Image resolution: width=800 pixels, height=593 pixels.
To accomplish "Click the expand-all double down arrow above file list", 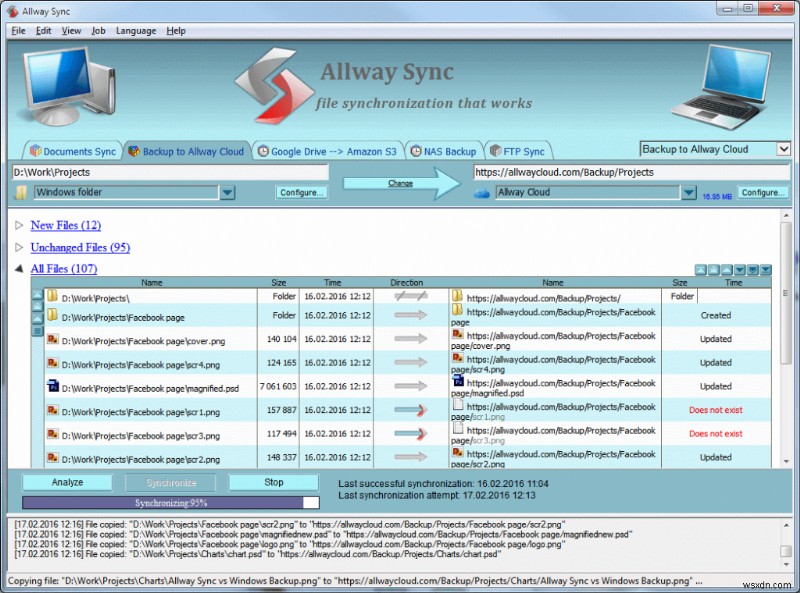I will pos(752,269).
